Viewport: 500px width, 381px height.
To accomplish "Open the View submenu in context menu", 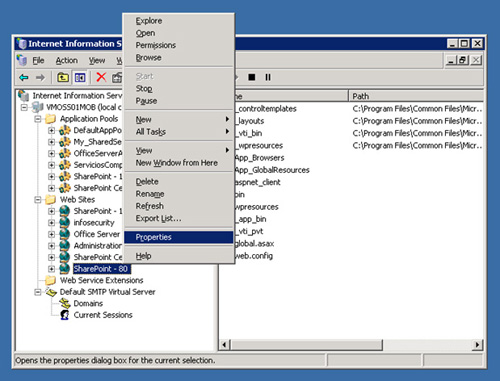I will 179,151.
